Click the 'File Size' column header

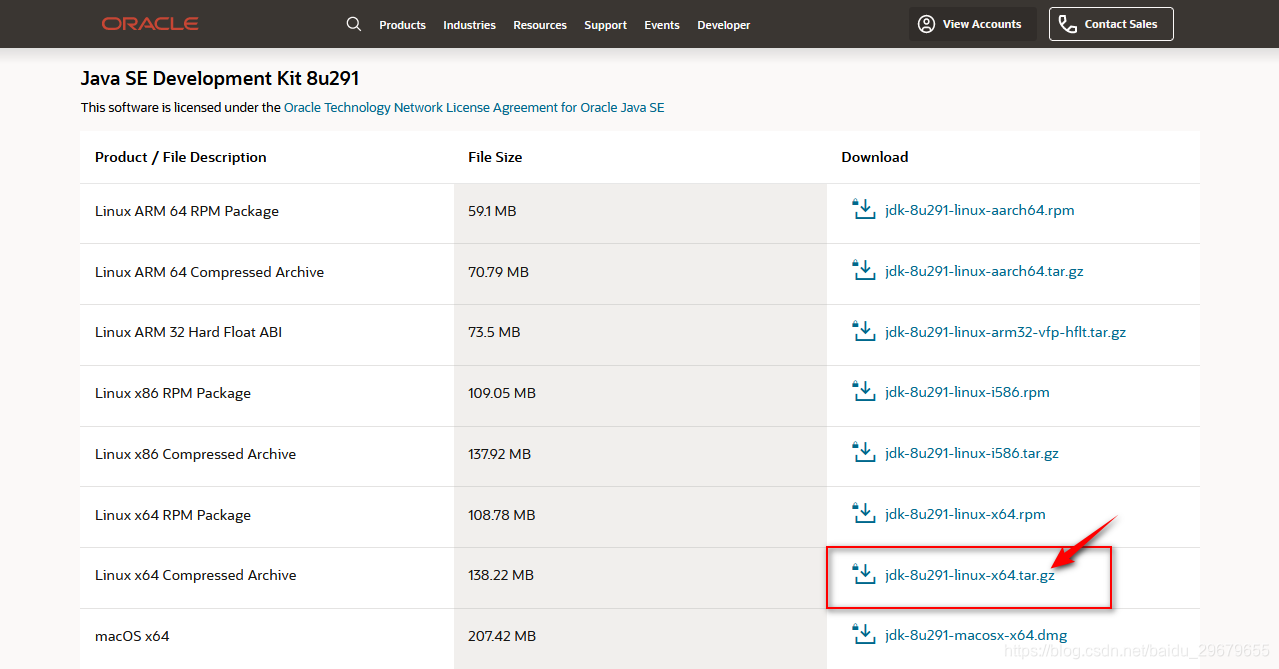(495, 157)
